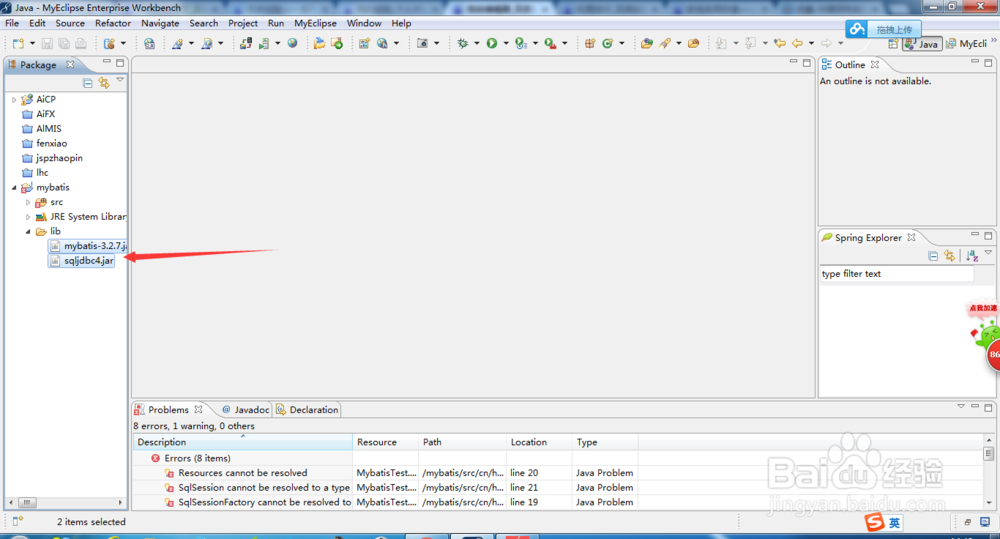Collapse the mybatis project node

pos(14,188)
